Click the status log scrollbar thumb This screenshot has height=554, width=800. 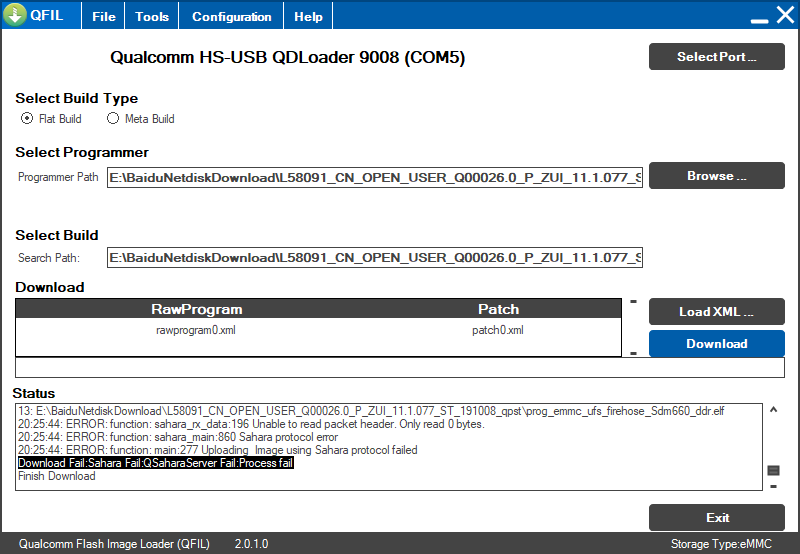773,470
